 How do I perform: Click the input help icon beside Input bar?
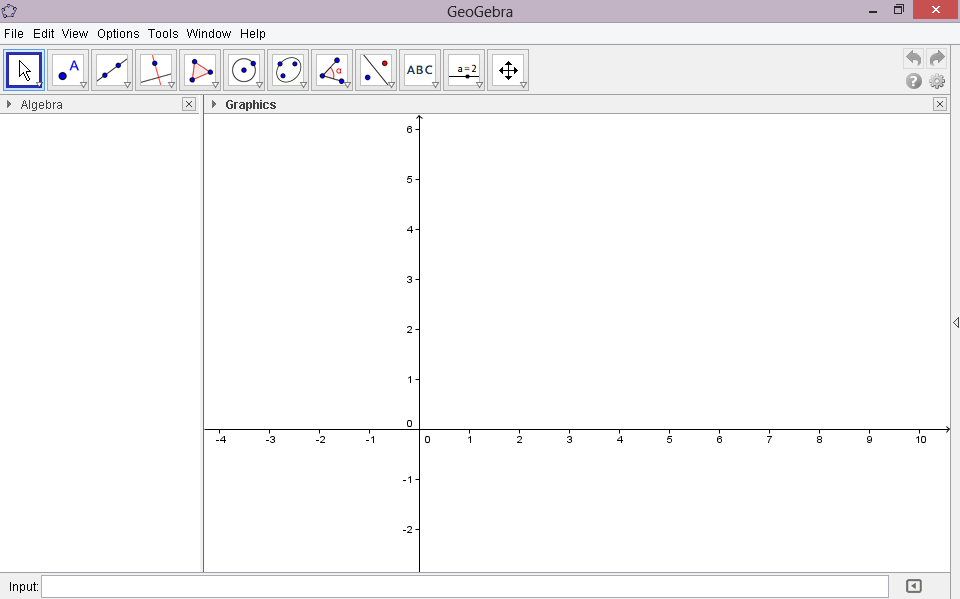click(913, 586)
